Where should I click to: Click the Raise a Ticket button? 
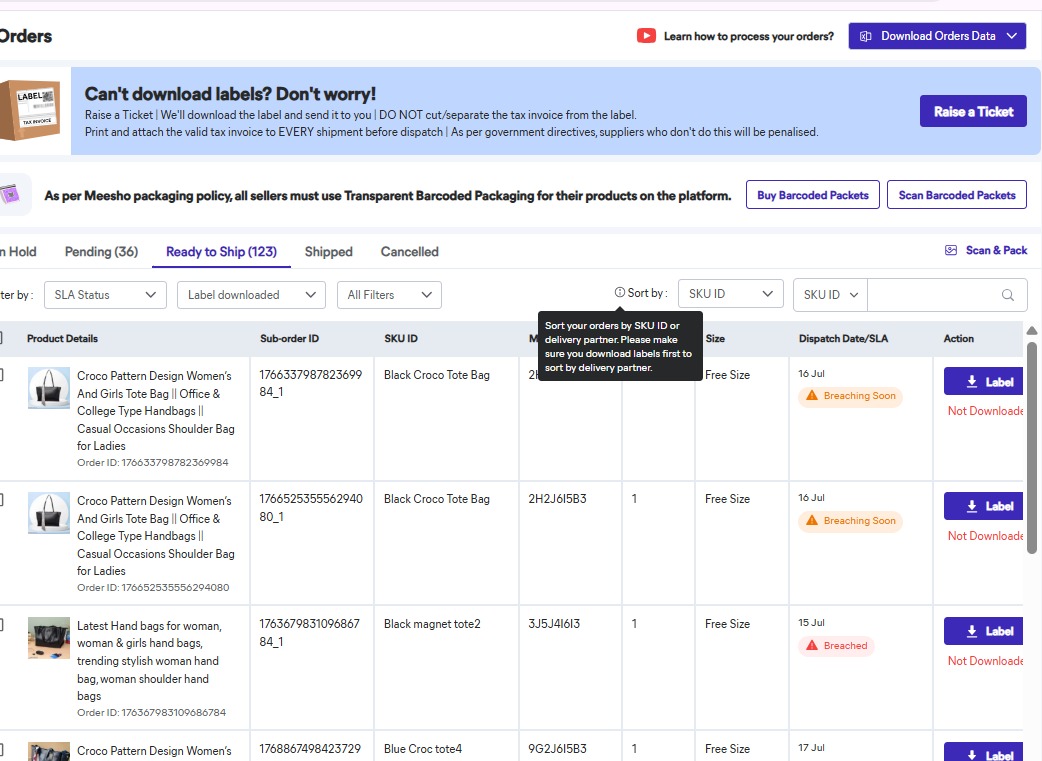coord(973,112)
